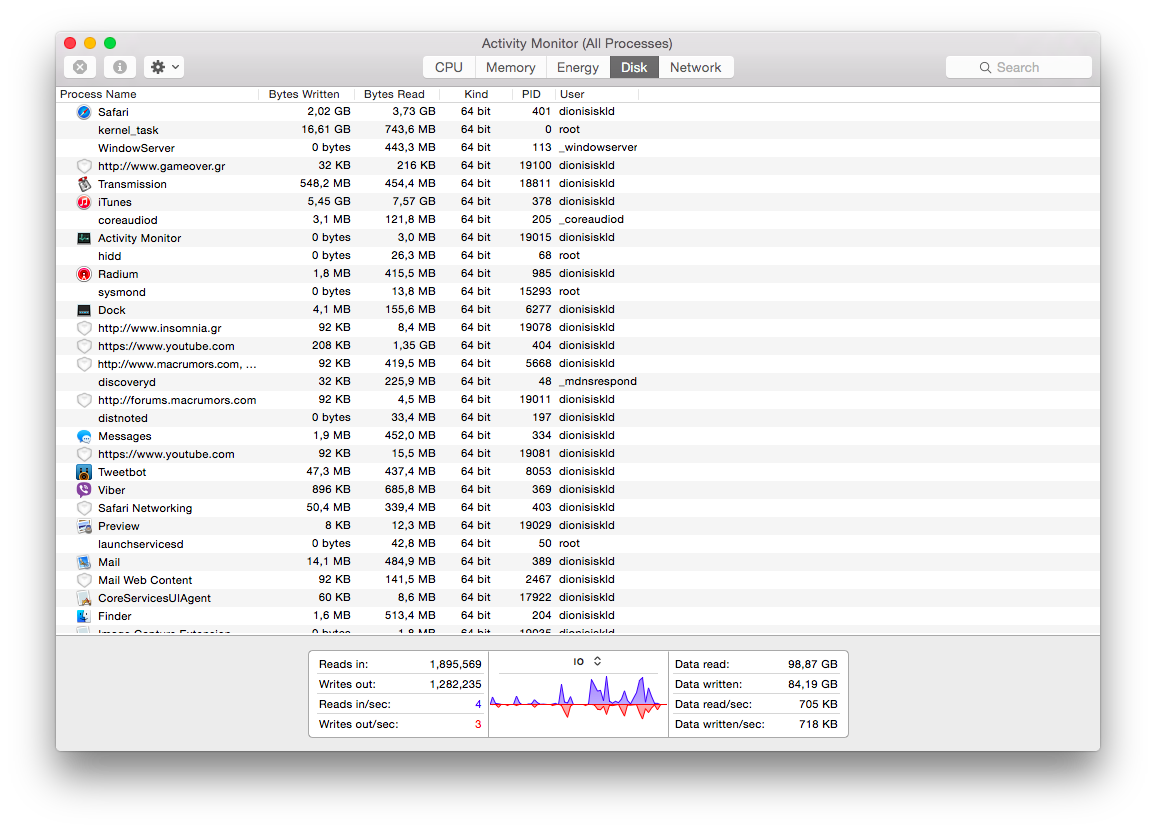The image size is (1156, 831).
Task: Select the WindowServer process row
Action: [x=578, y=147]
